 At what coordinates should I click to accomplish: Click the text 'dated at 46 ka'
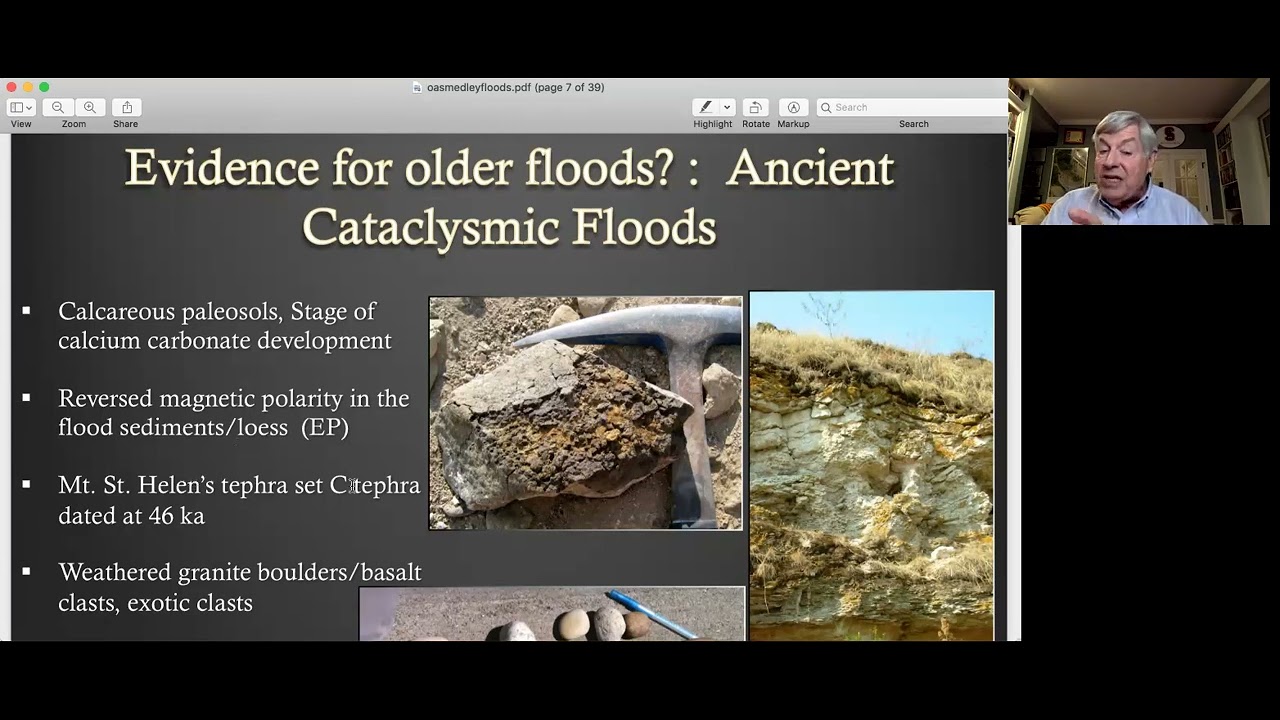pos(131,516)
